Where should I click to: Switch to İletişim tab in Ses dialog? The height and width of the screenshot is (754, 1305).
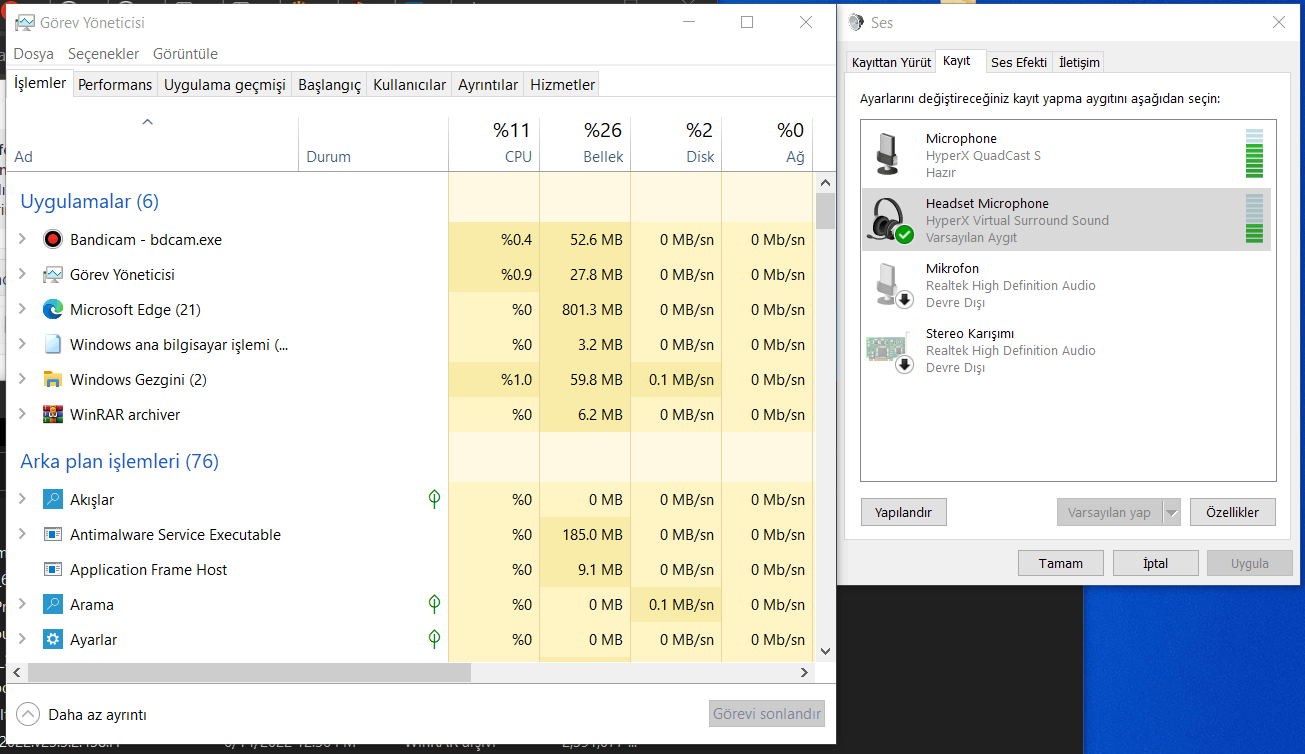point(1079,62)
